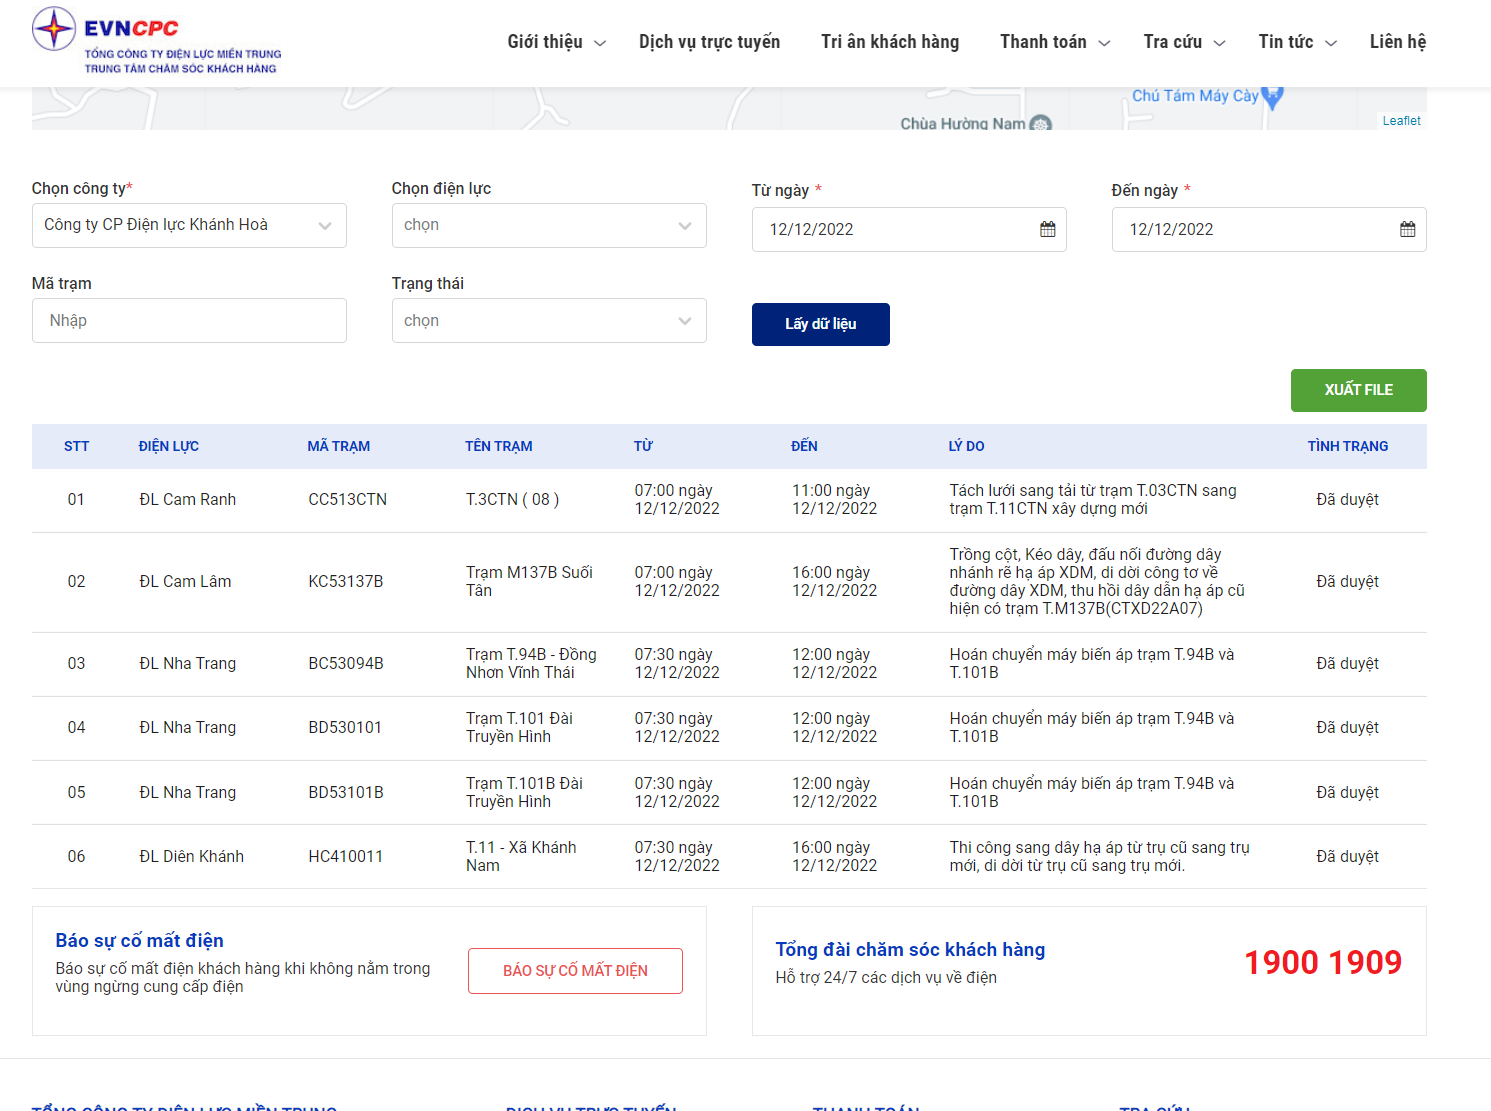Click the green XUẤT FILE button
Image resolution: width=1491 pixels, height=1111 pixels.
(1358, 390)
